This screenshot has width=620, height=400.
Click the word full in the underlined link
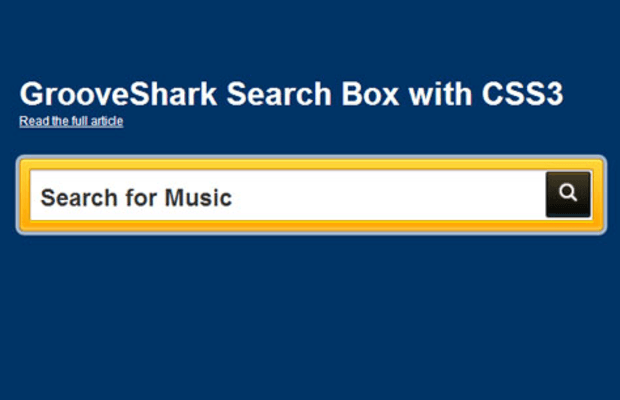(80, 121)
